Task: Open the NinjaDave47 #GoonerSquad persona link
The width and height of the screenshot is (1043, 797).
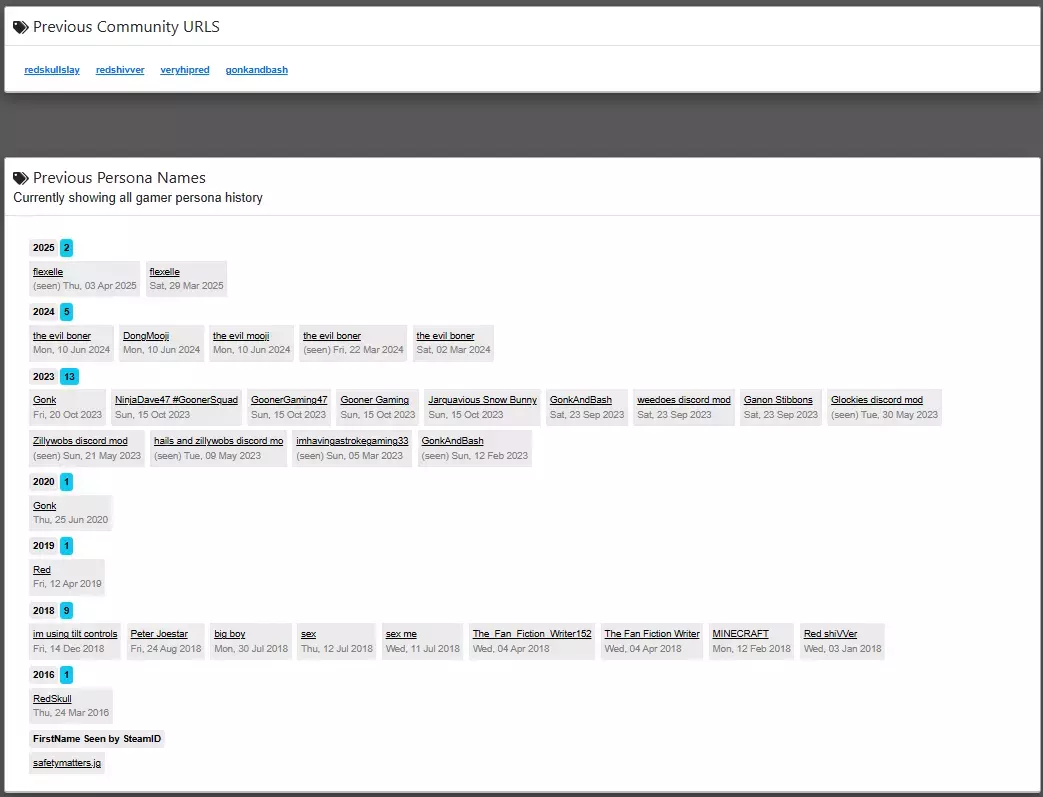Action: coord(176,400)
